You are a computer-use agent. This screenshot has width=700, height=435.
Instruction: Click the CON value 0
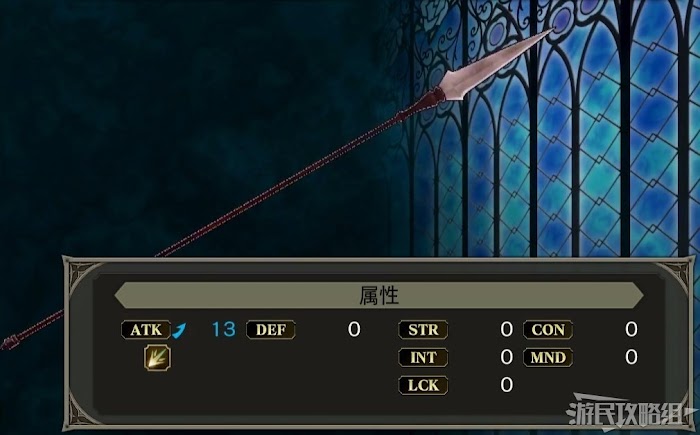coord(631,330)
